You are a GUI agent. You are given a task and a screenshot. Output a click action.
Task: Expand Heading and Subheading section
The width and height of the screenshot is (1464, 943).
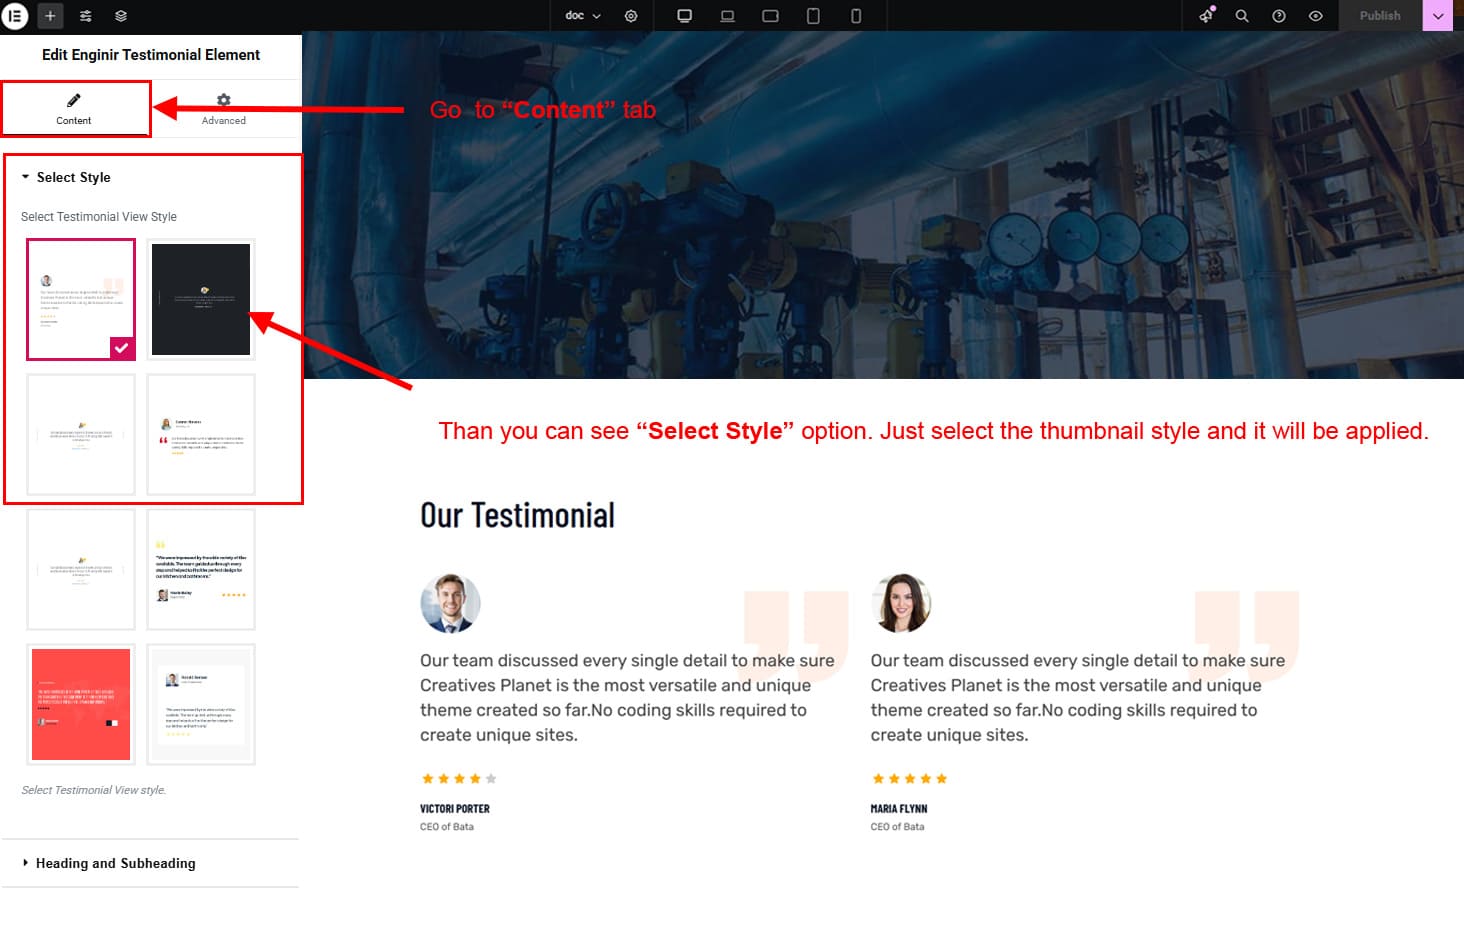click(115, 863)
